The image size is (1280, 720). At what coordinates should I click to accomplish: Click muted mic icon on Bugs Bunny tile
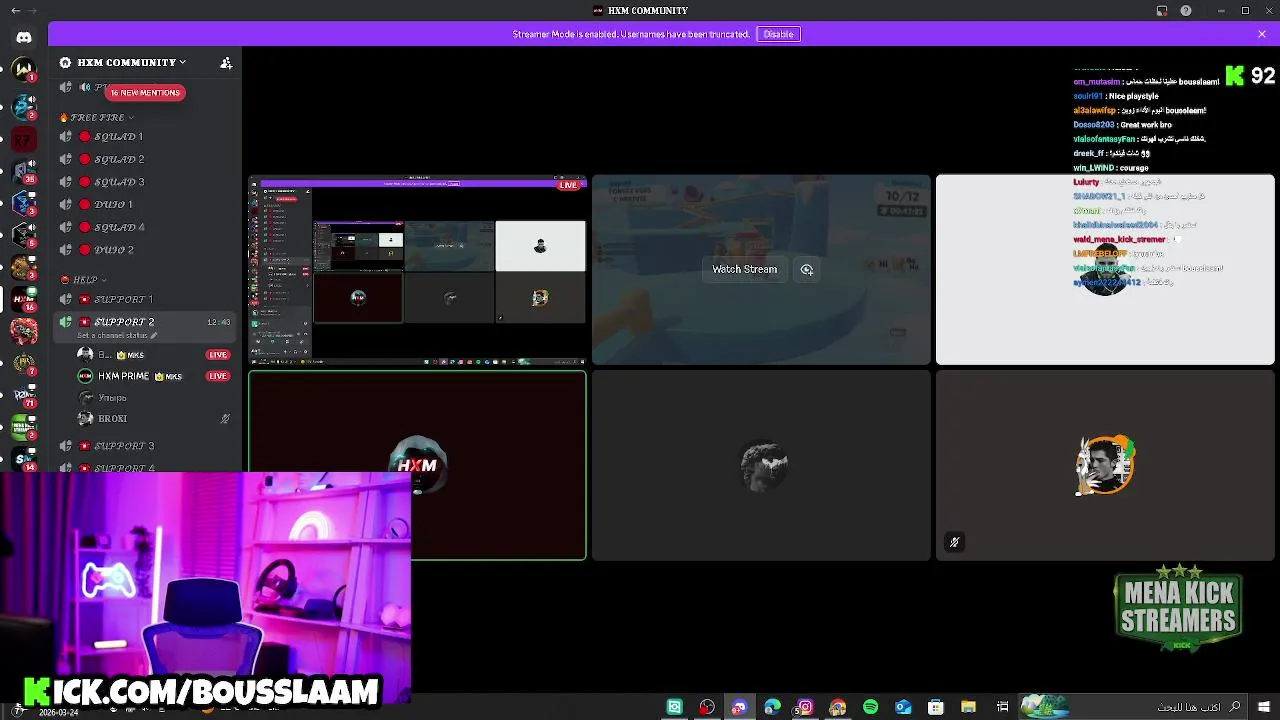[954, 542]
